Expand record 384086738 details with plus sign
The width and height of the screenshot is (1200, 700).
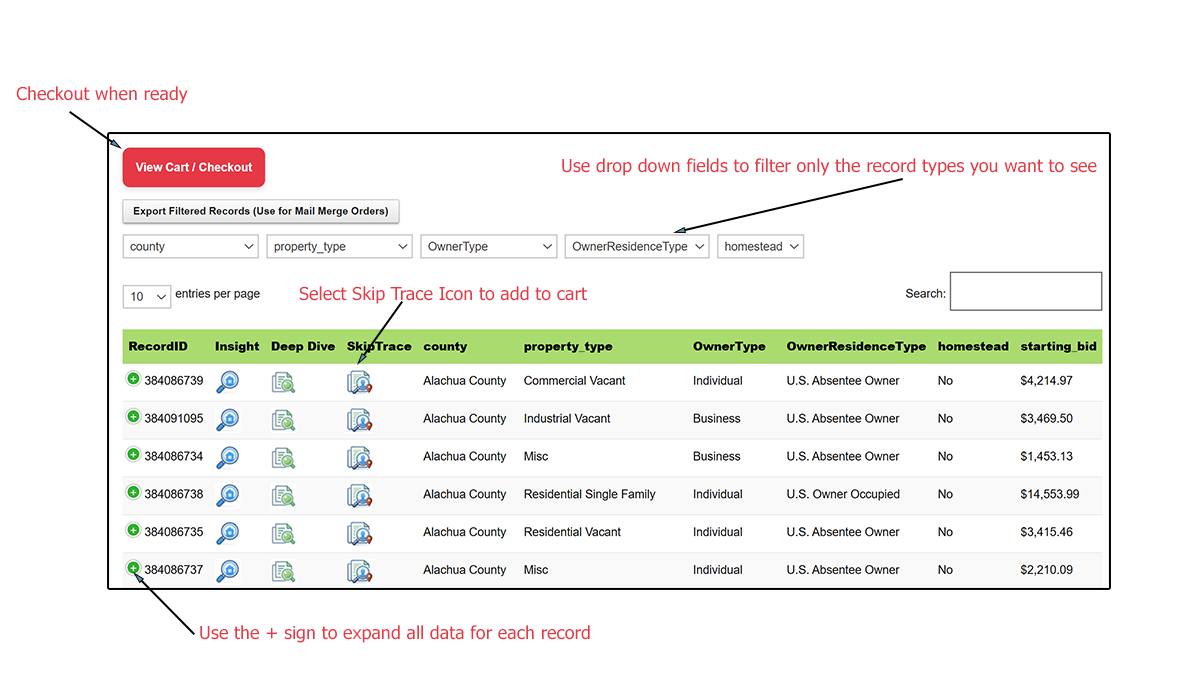pyautogui.click(x=133, y=492)
